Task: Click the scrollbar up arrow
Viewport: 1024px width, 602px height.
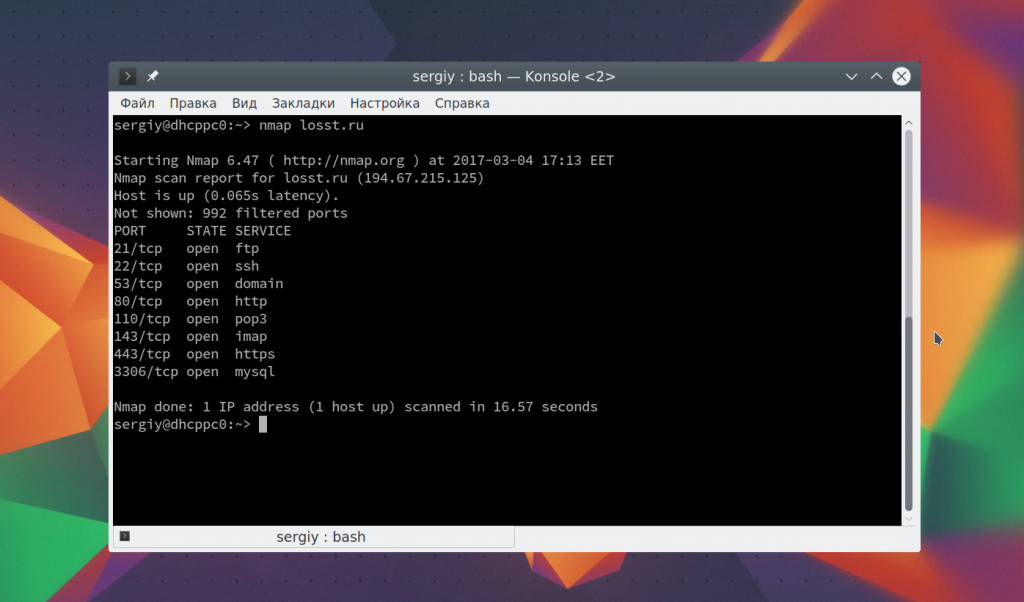Action: pos(909,122)
